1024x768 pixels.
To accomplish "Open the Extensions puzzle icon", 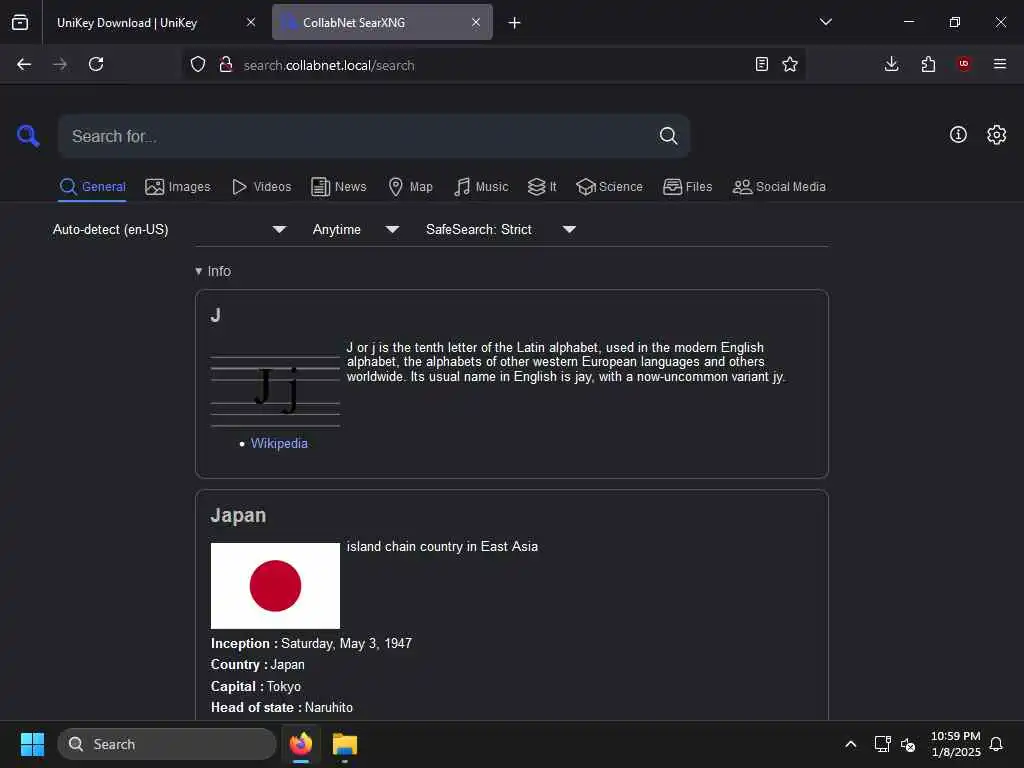I will pos(928,64).
